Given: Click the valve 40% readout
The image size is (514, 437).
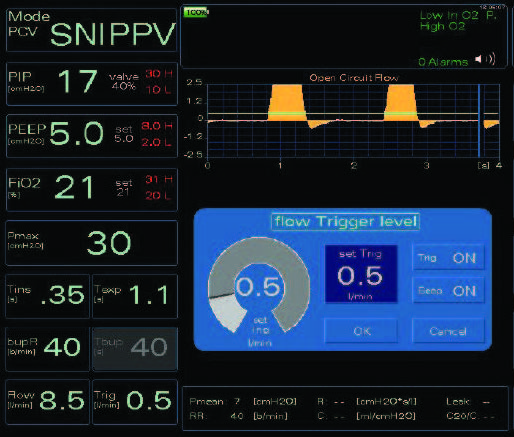Looking at the screenshot, I should click(124, 81).
